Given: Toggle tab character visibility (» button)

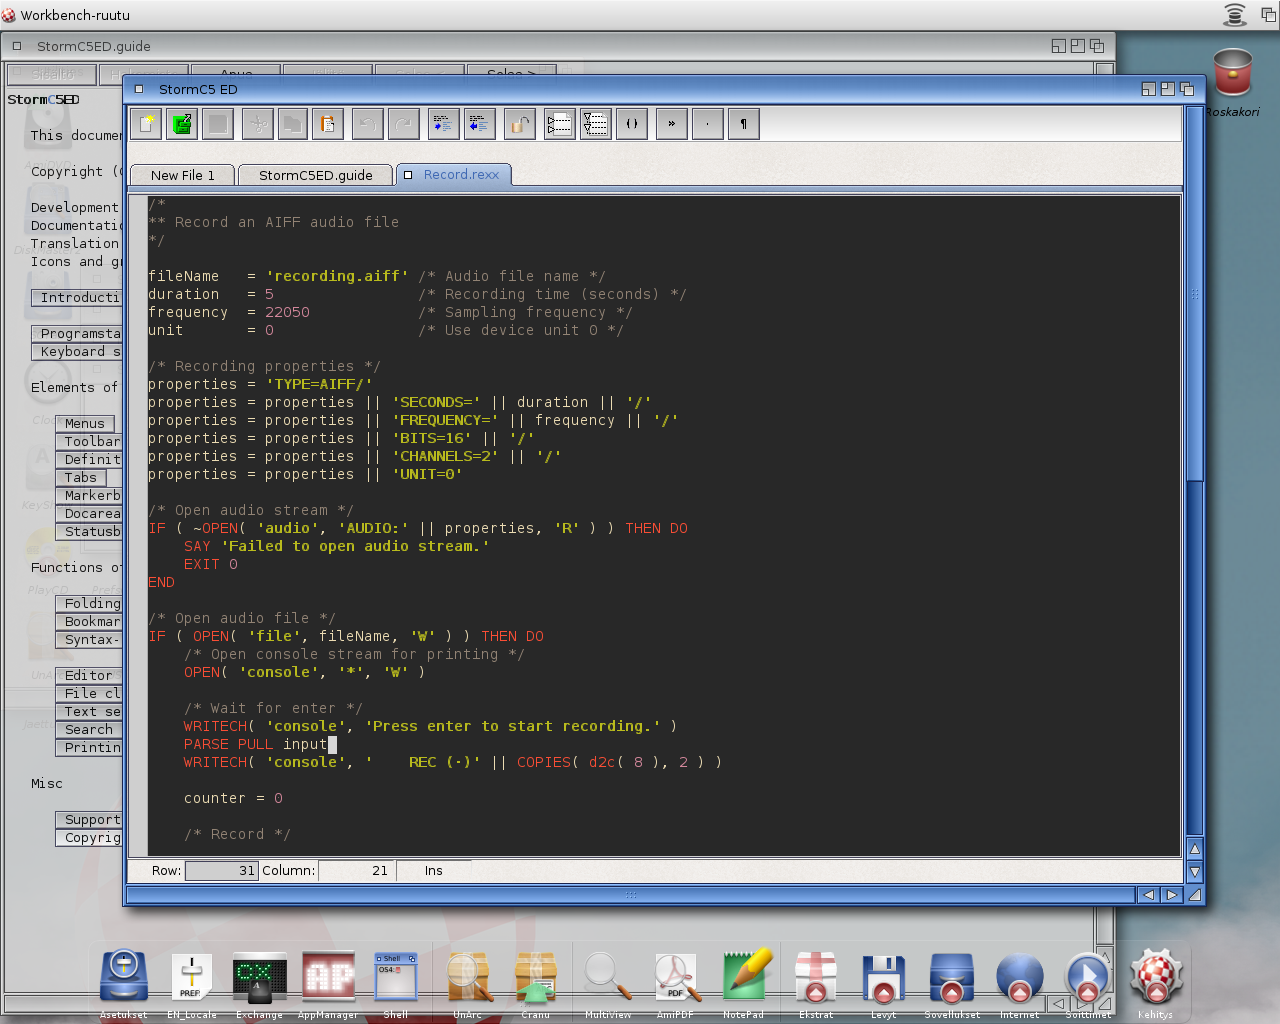Looking at the screenshot, I should (x=671, y=124).
